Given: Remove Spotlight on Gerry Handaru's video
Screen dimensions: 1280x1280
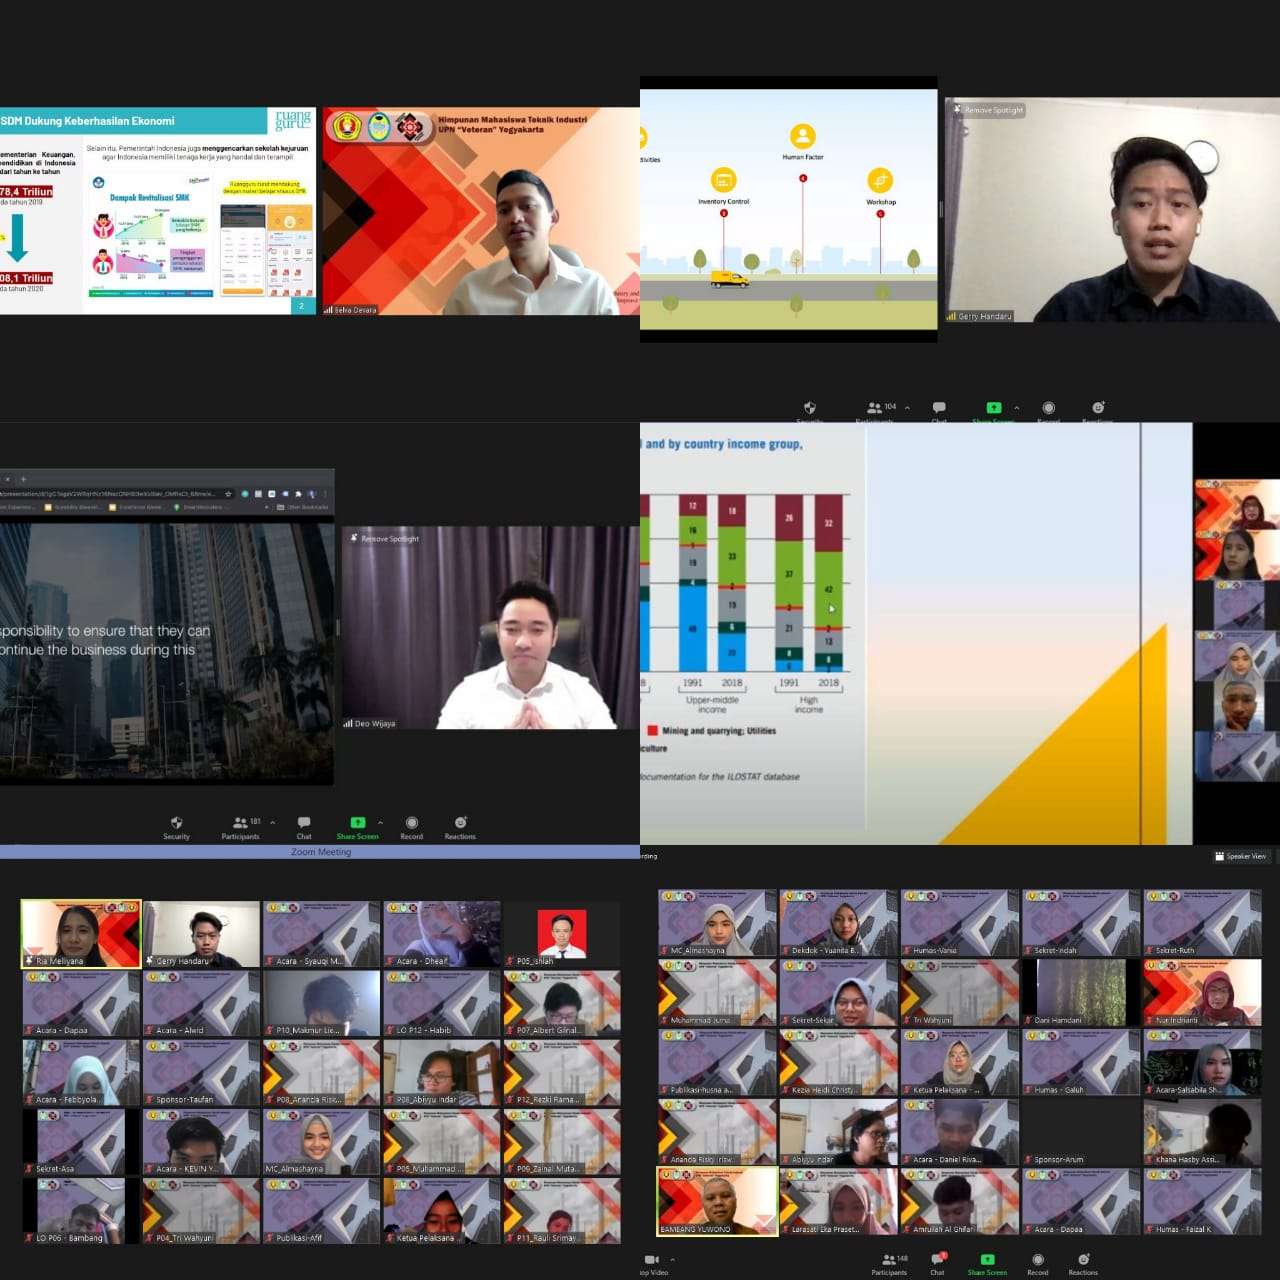Looking at the screenshot, I should 989,110.
